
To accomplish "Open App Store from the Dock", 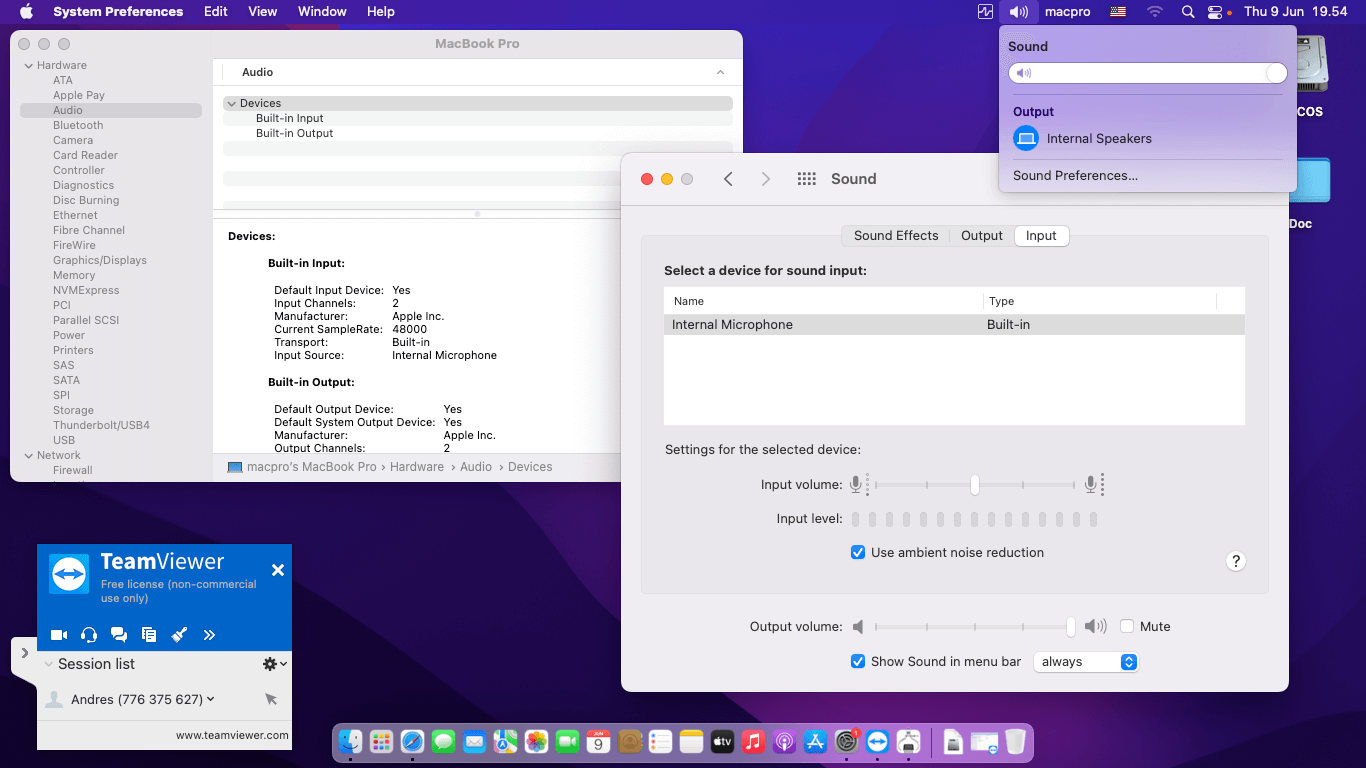I will coord(815,742).
